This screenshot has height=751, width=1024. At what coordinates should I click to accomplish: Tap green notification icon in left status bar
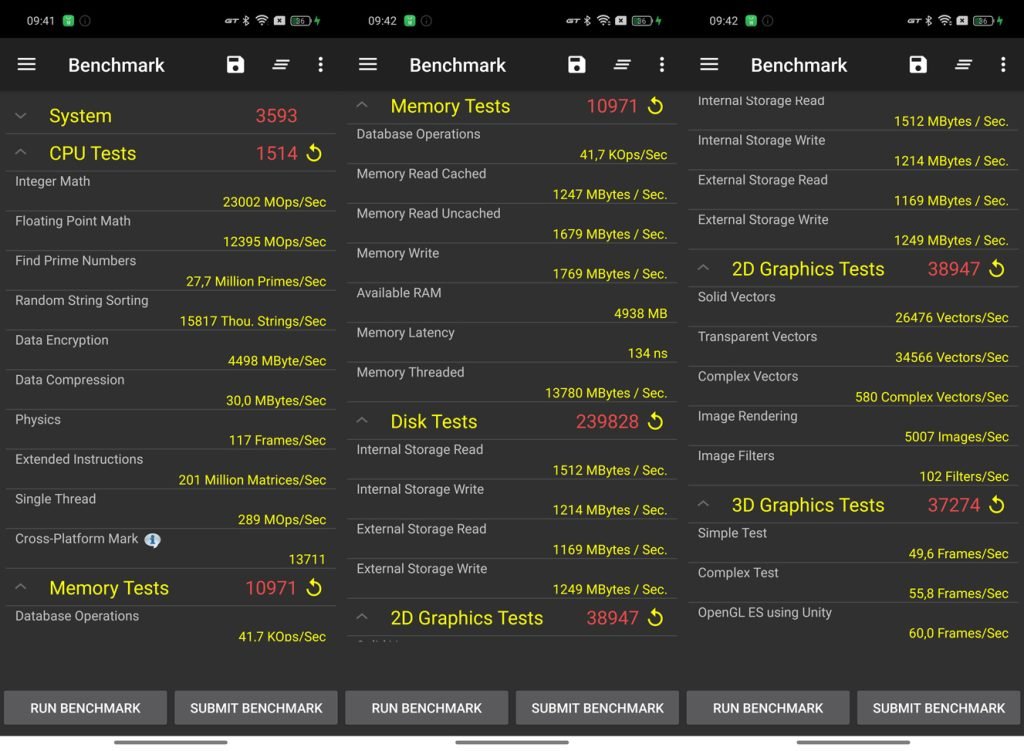click(x=68, y=20)
